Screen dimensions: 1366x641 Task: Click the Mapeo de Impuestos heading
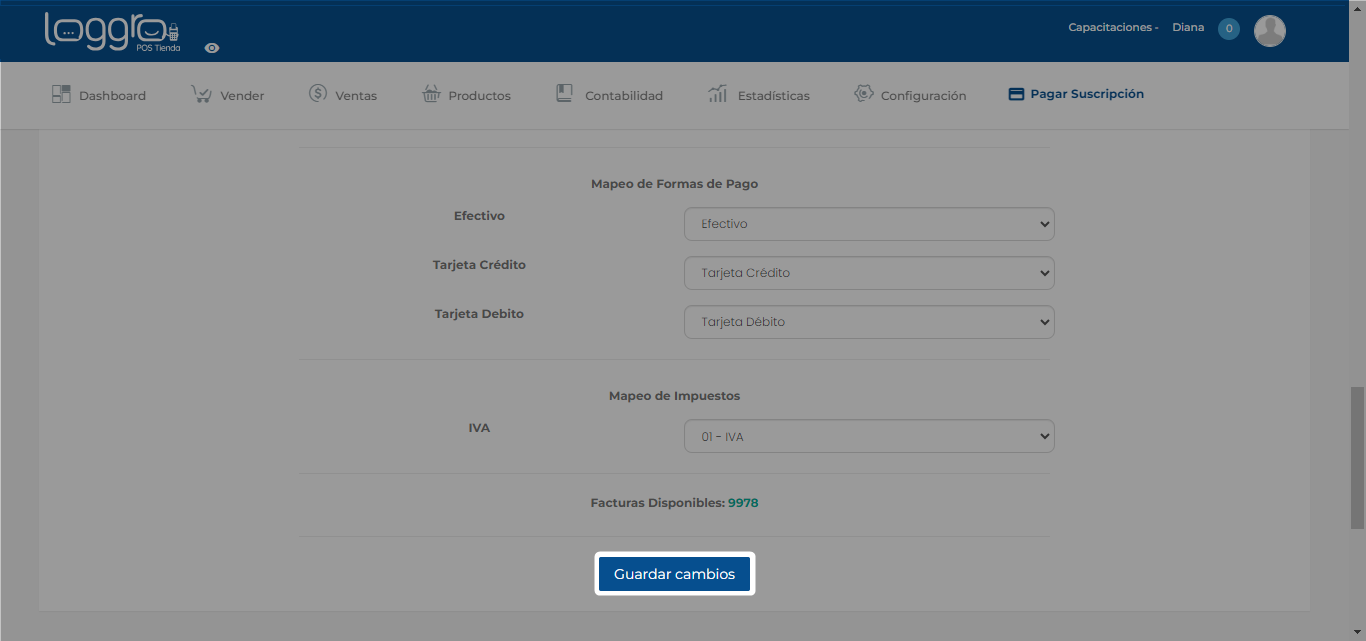click(x=674, y=396)
